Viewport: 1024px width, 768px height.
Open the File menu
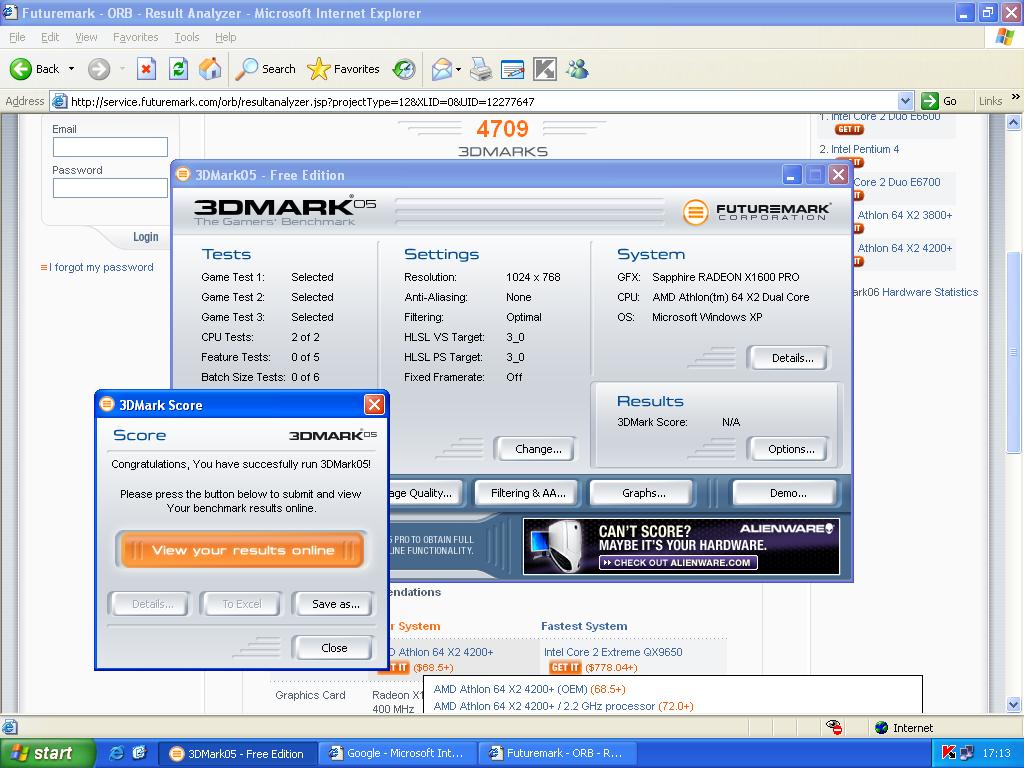click(x=17, y=37)
